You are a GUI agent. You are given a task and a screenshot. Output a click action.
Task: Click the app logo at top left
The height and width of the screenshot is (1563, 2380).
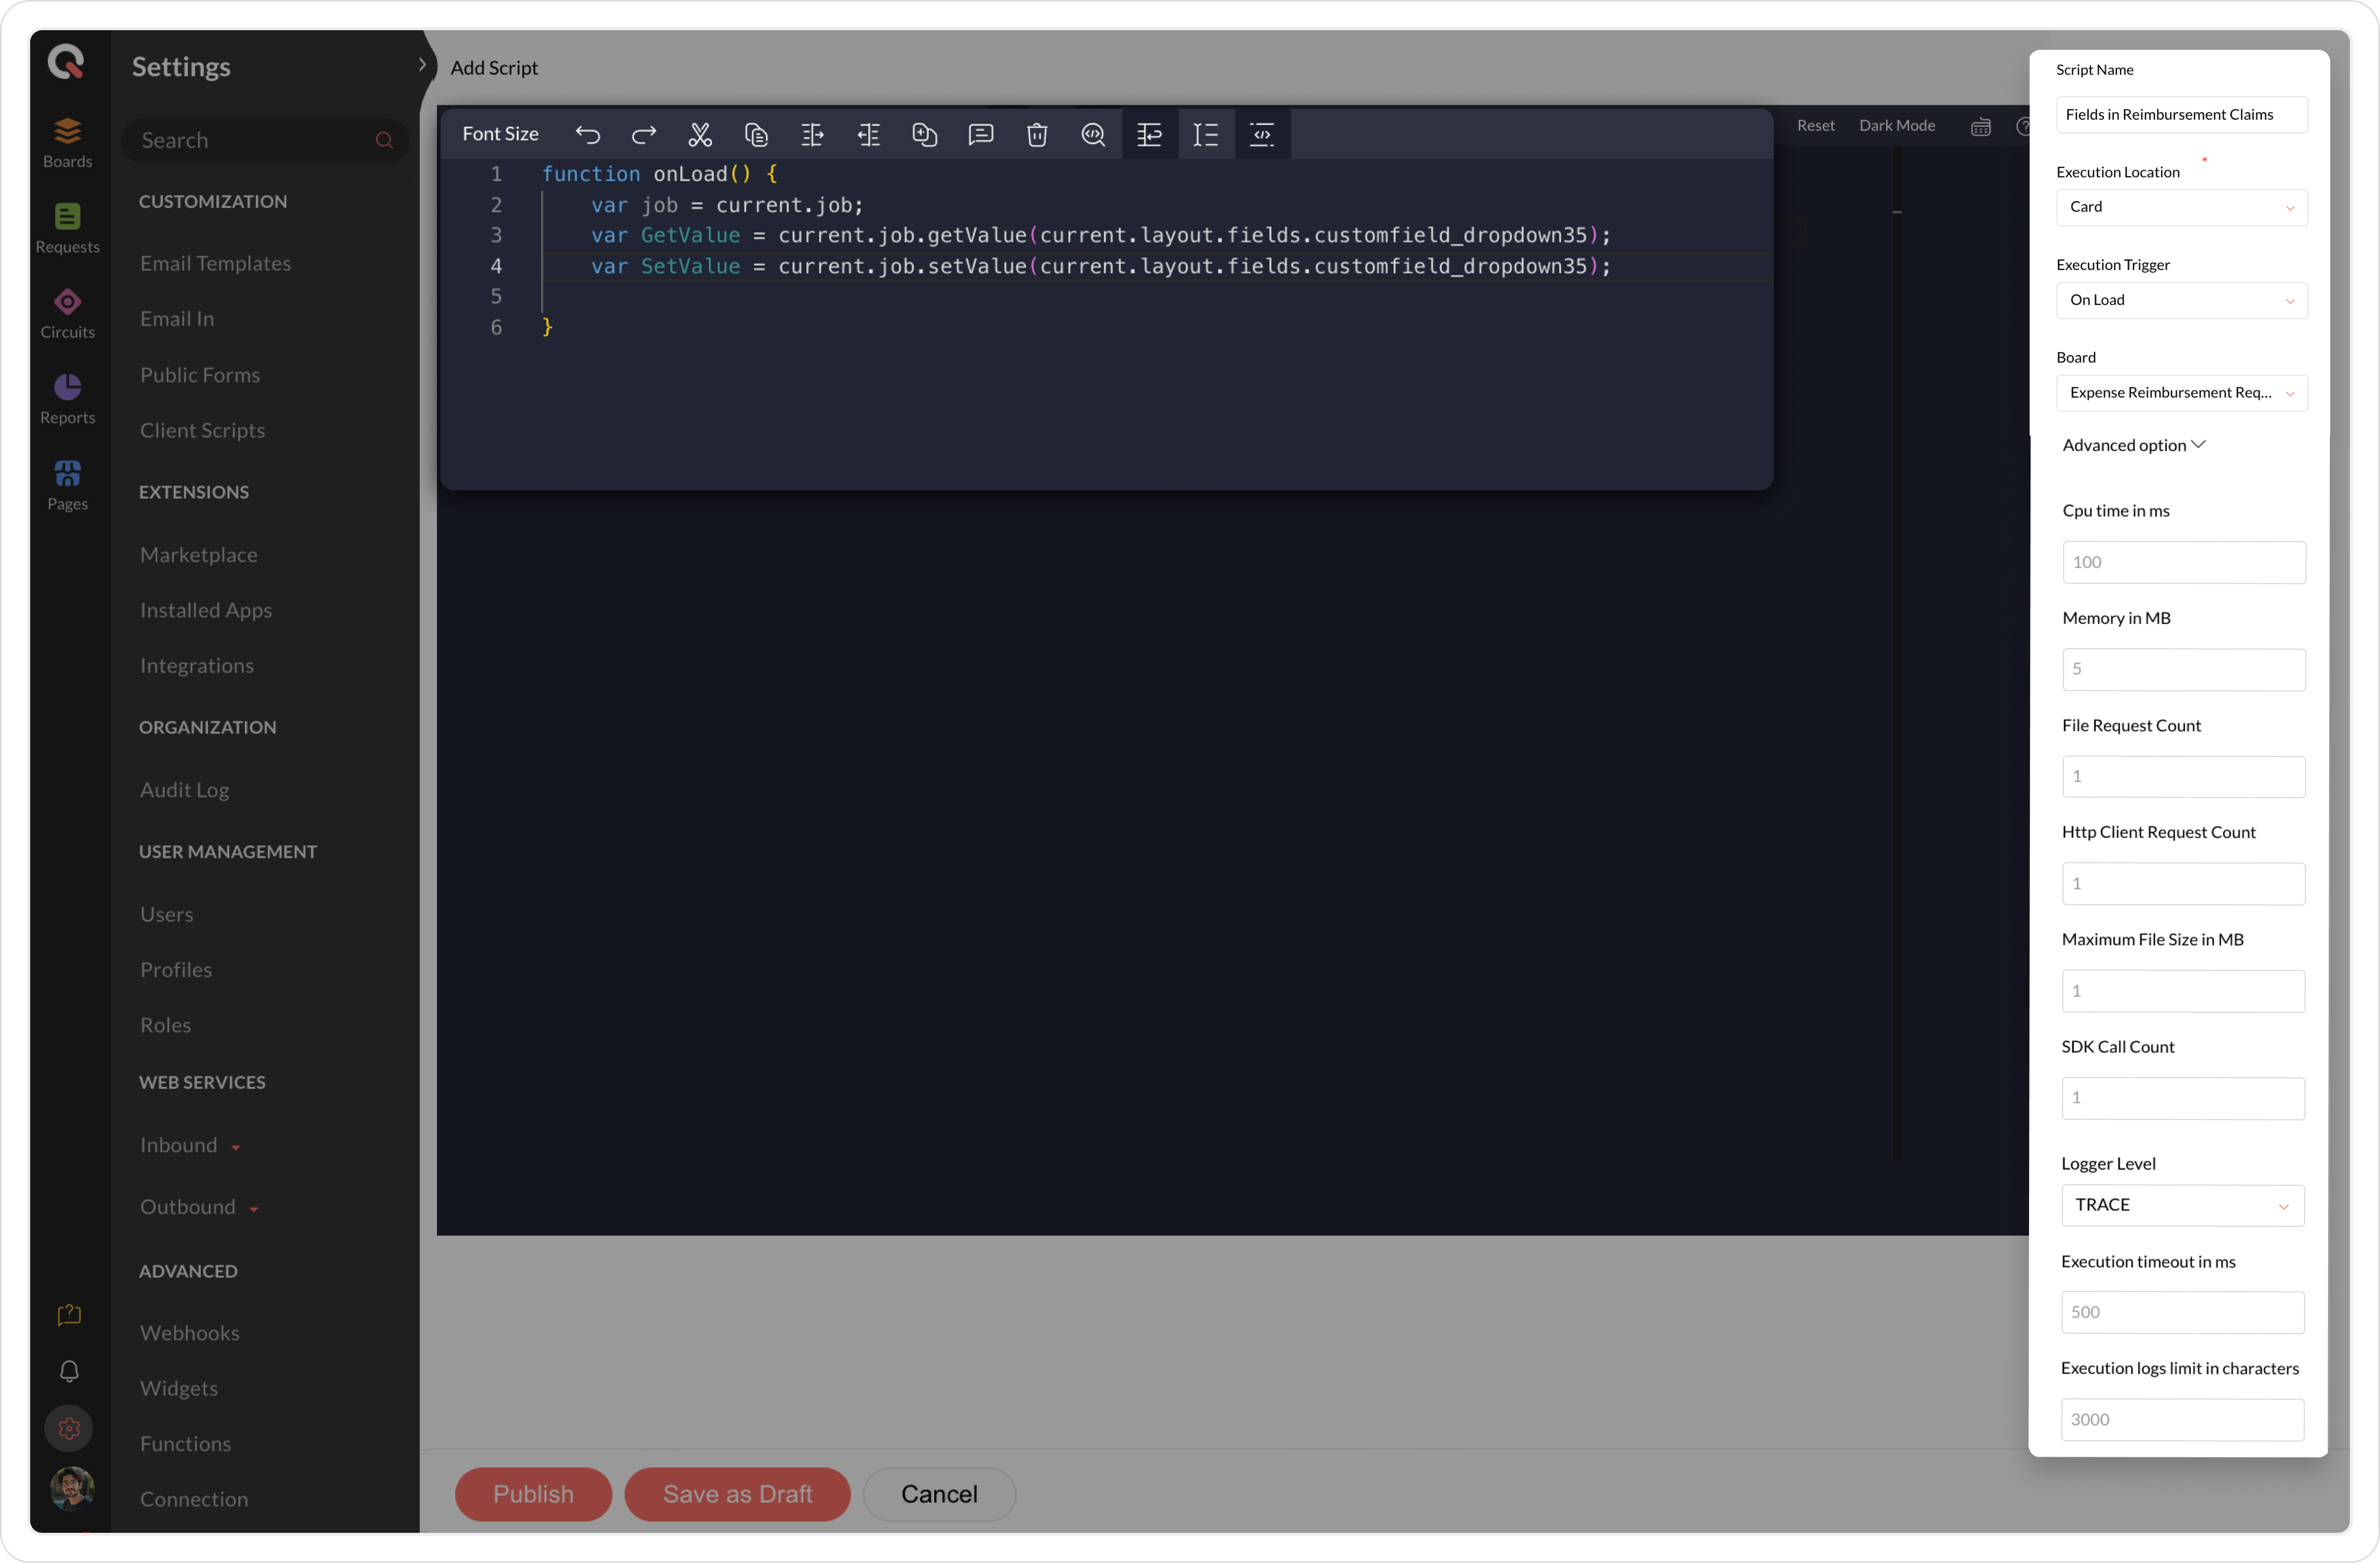[66, 62]
